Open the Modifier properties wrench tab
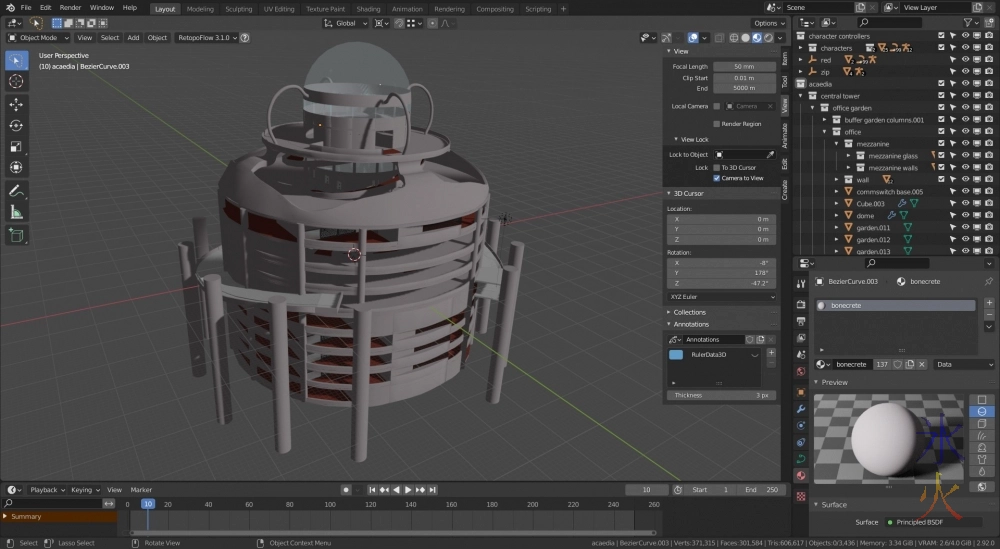This screenshot has height=549, width=1000. click(801, 409)
